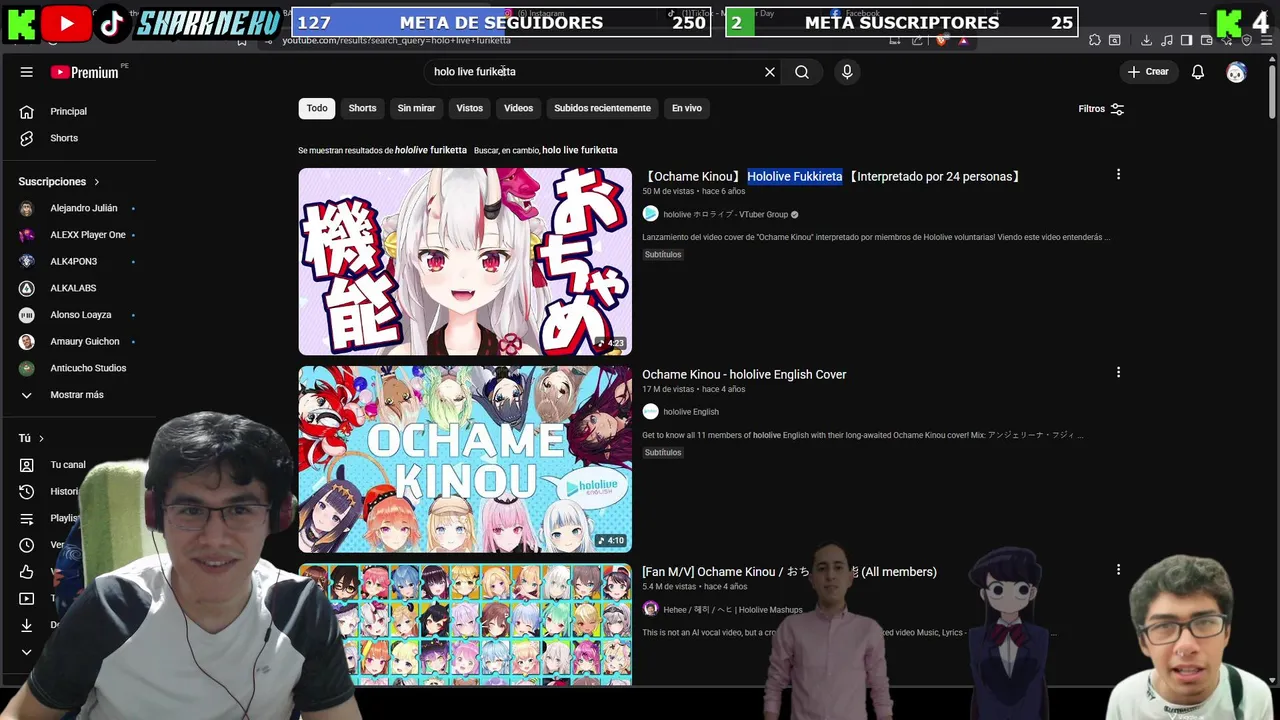Open the account avatar menu

pyautogui.click(x=1236, y=72)
